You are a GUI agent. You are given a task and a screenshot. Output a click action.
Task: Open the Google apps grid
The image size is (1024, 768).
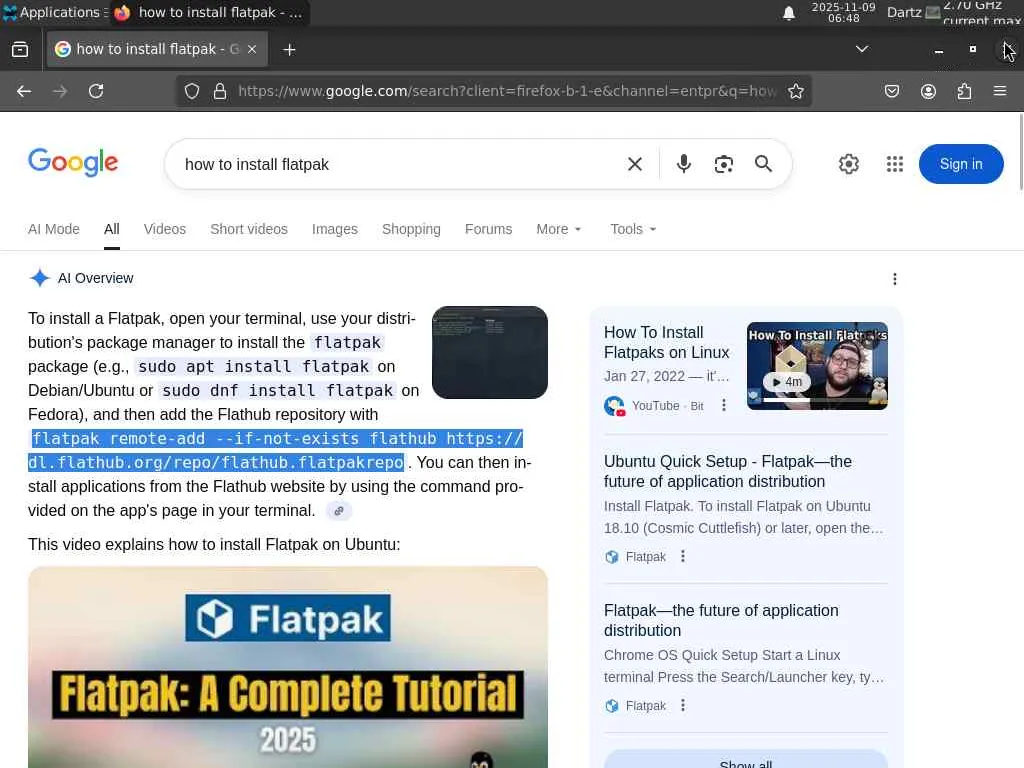(895, 164)
